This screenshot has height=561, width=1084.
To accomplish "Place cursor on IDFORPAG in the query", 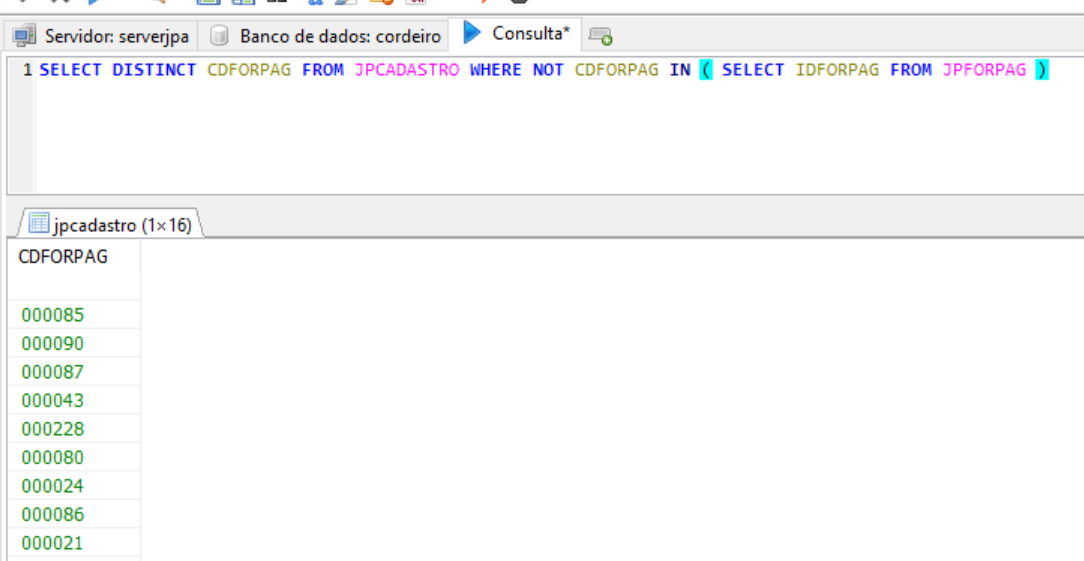I will tap(837, 70).
